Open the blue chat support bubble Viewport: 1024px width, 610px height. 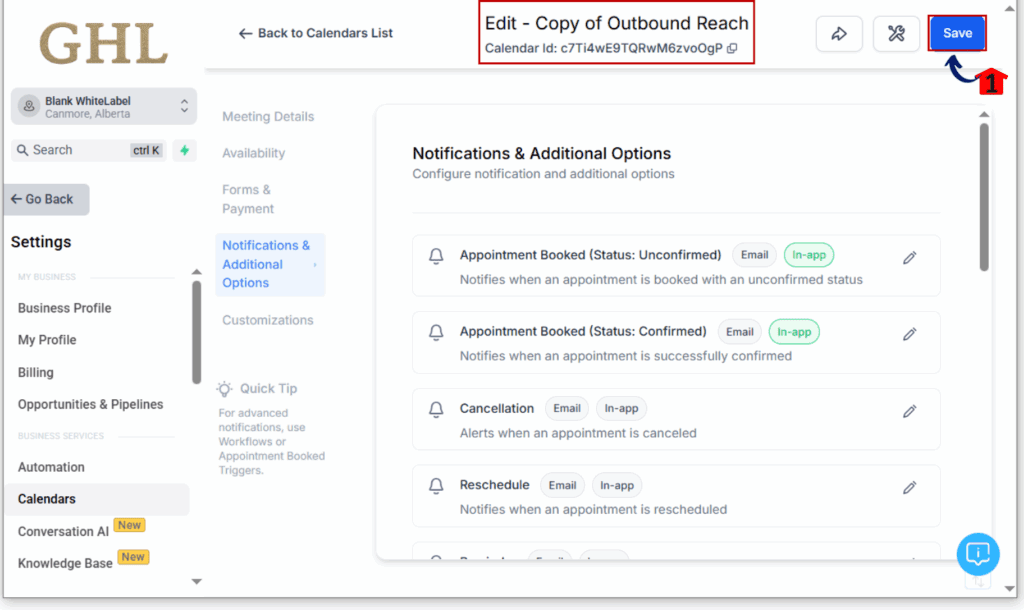pyautogui.click(x=978, y=554)
